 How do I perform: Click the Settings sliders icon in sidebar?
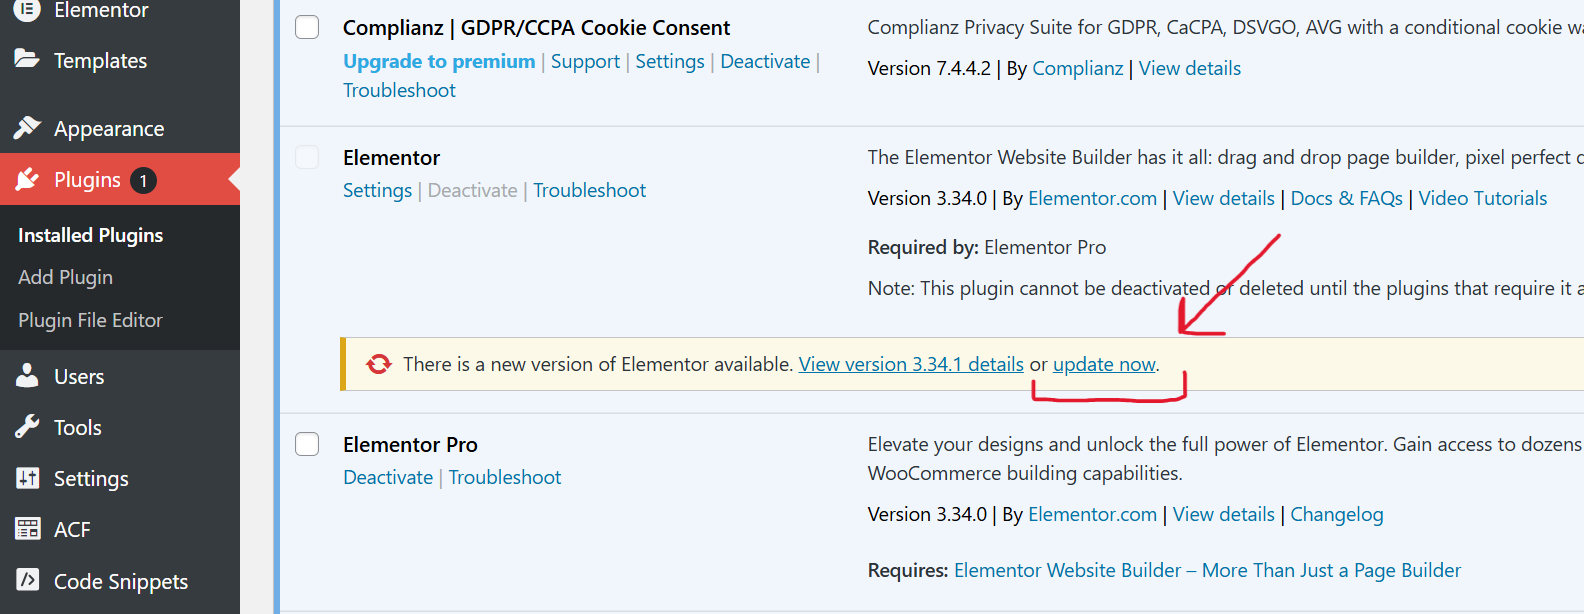point(27,478)
